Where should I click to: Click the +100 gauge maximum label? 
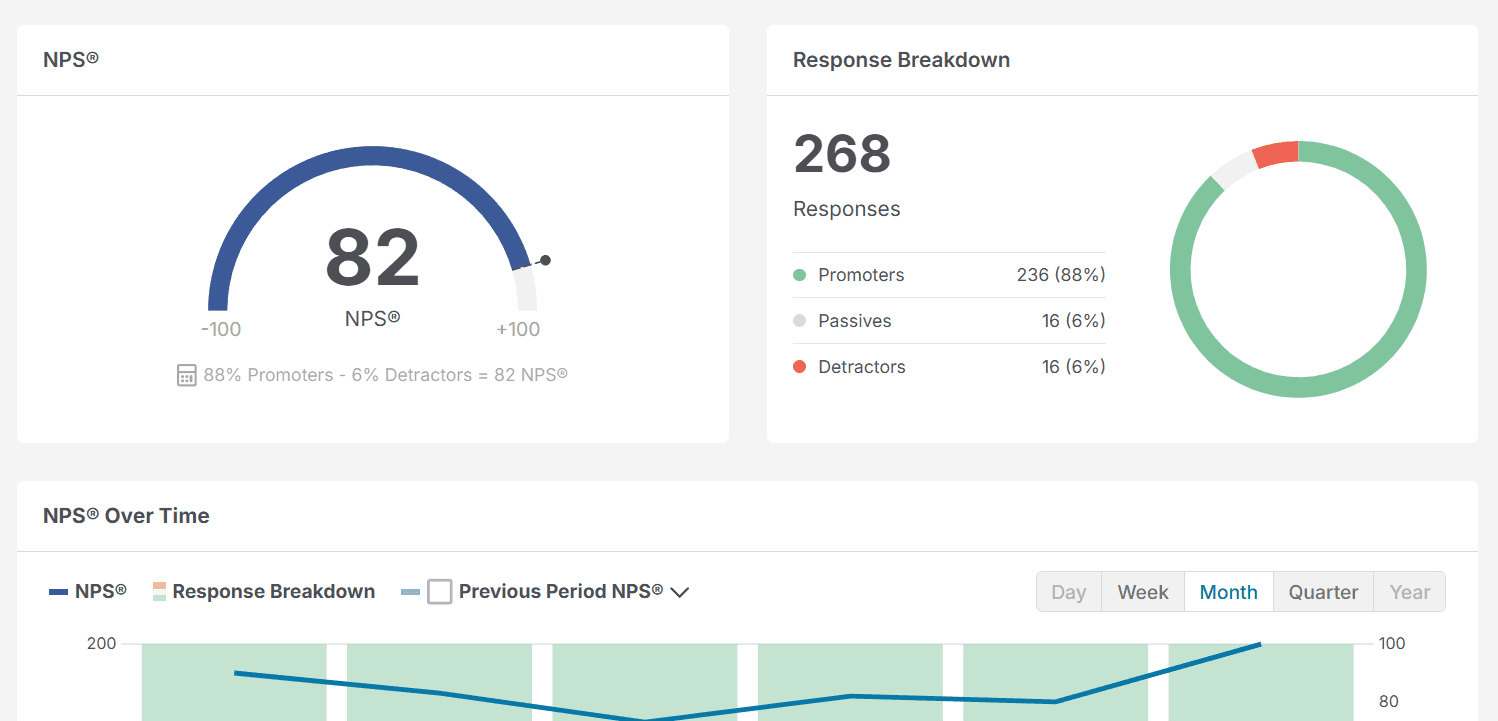518,329
